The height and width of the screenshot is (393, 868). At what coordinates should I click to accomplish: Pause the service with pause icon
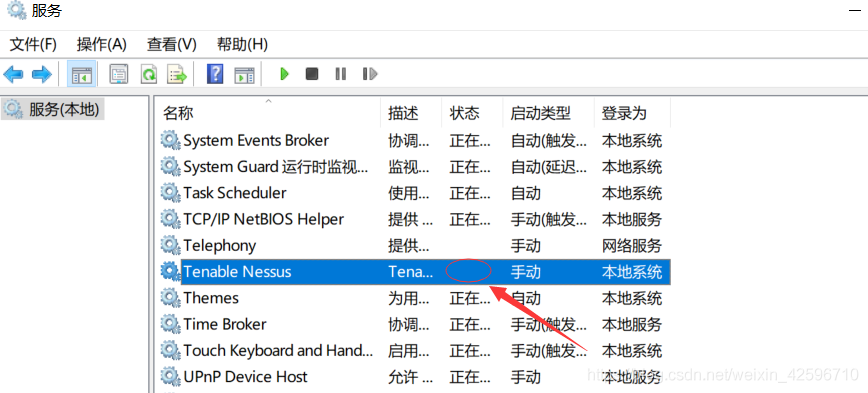[340, 74]
